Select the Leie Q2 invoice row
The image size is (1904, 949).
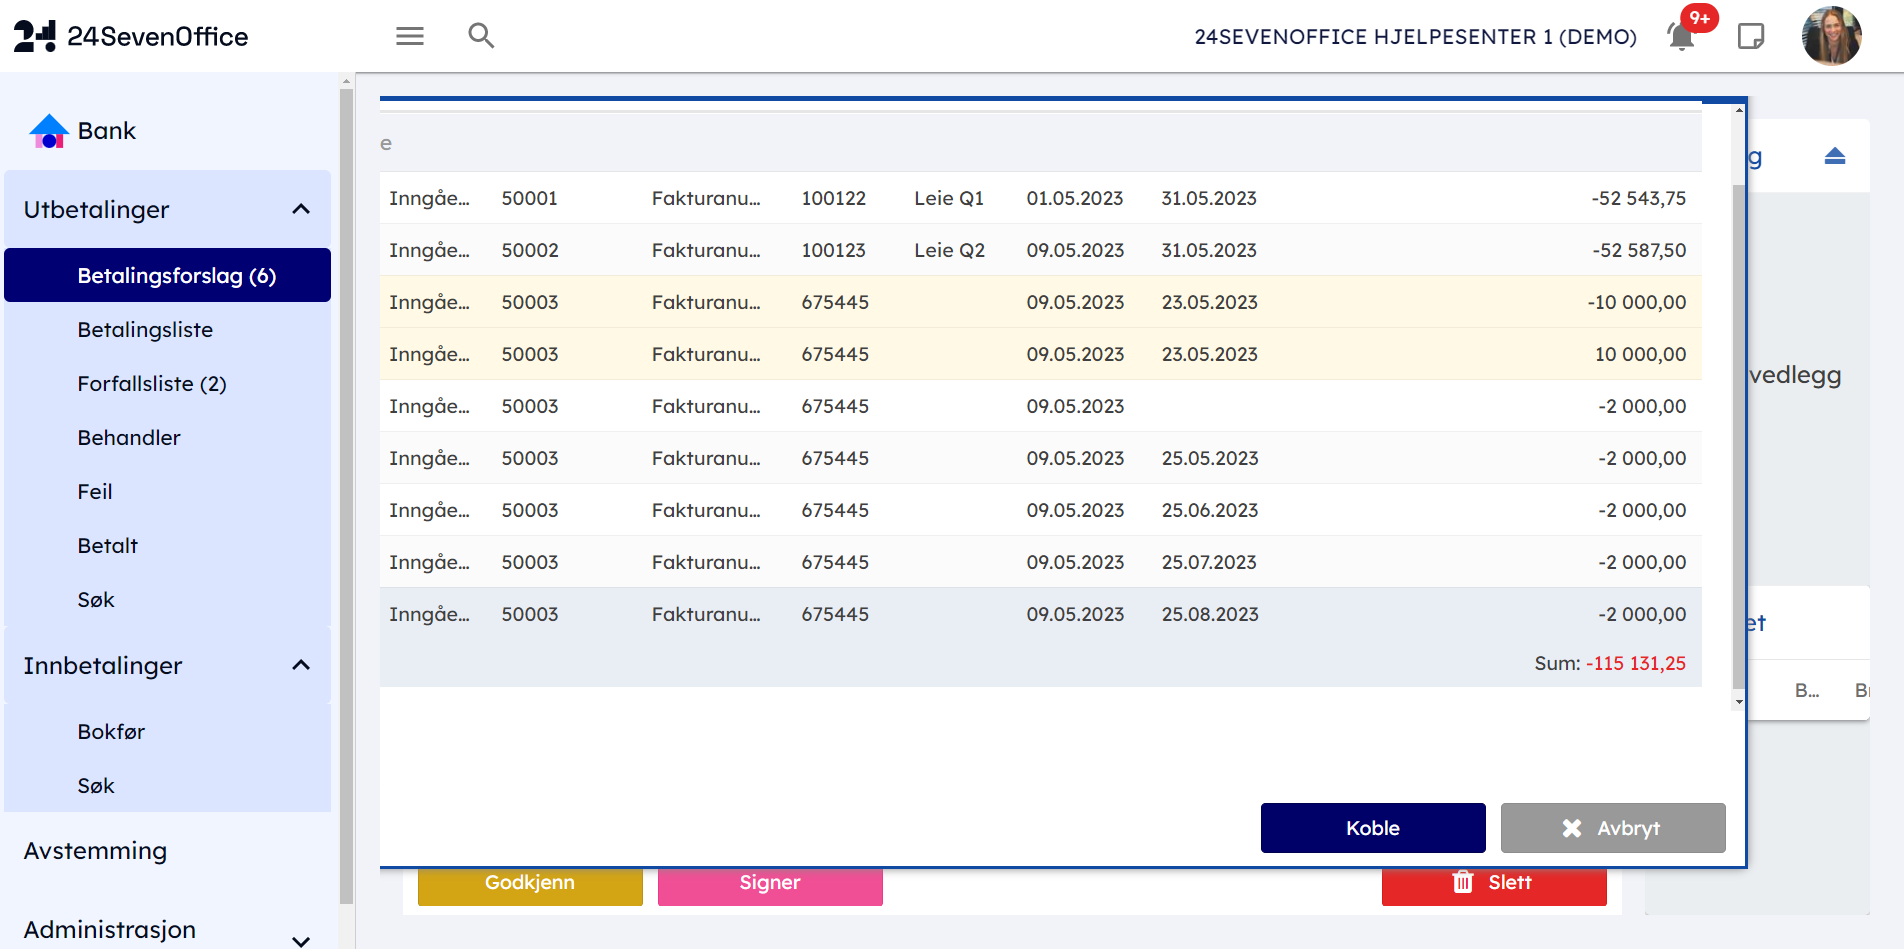point(1038,250)
